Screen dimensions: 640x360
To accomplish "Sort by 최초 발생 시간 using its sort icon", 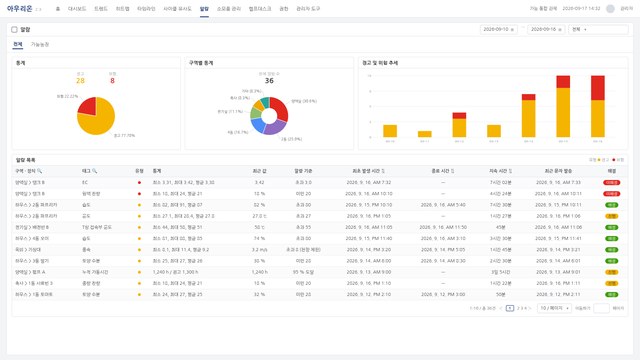I will click(x=383, y=171).
